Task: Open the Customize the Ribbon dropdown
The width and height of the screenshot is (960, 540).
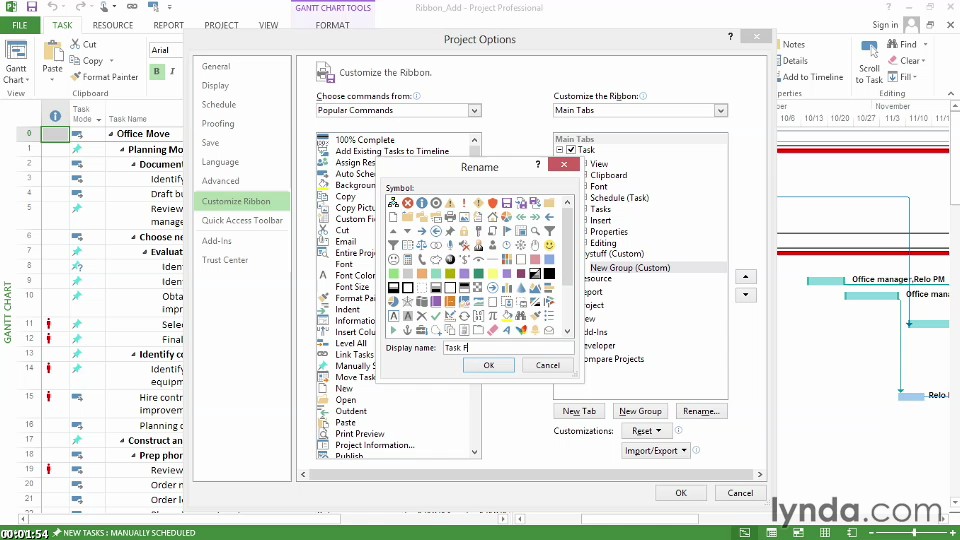Action: point(721,111)
